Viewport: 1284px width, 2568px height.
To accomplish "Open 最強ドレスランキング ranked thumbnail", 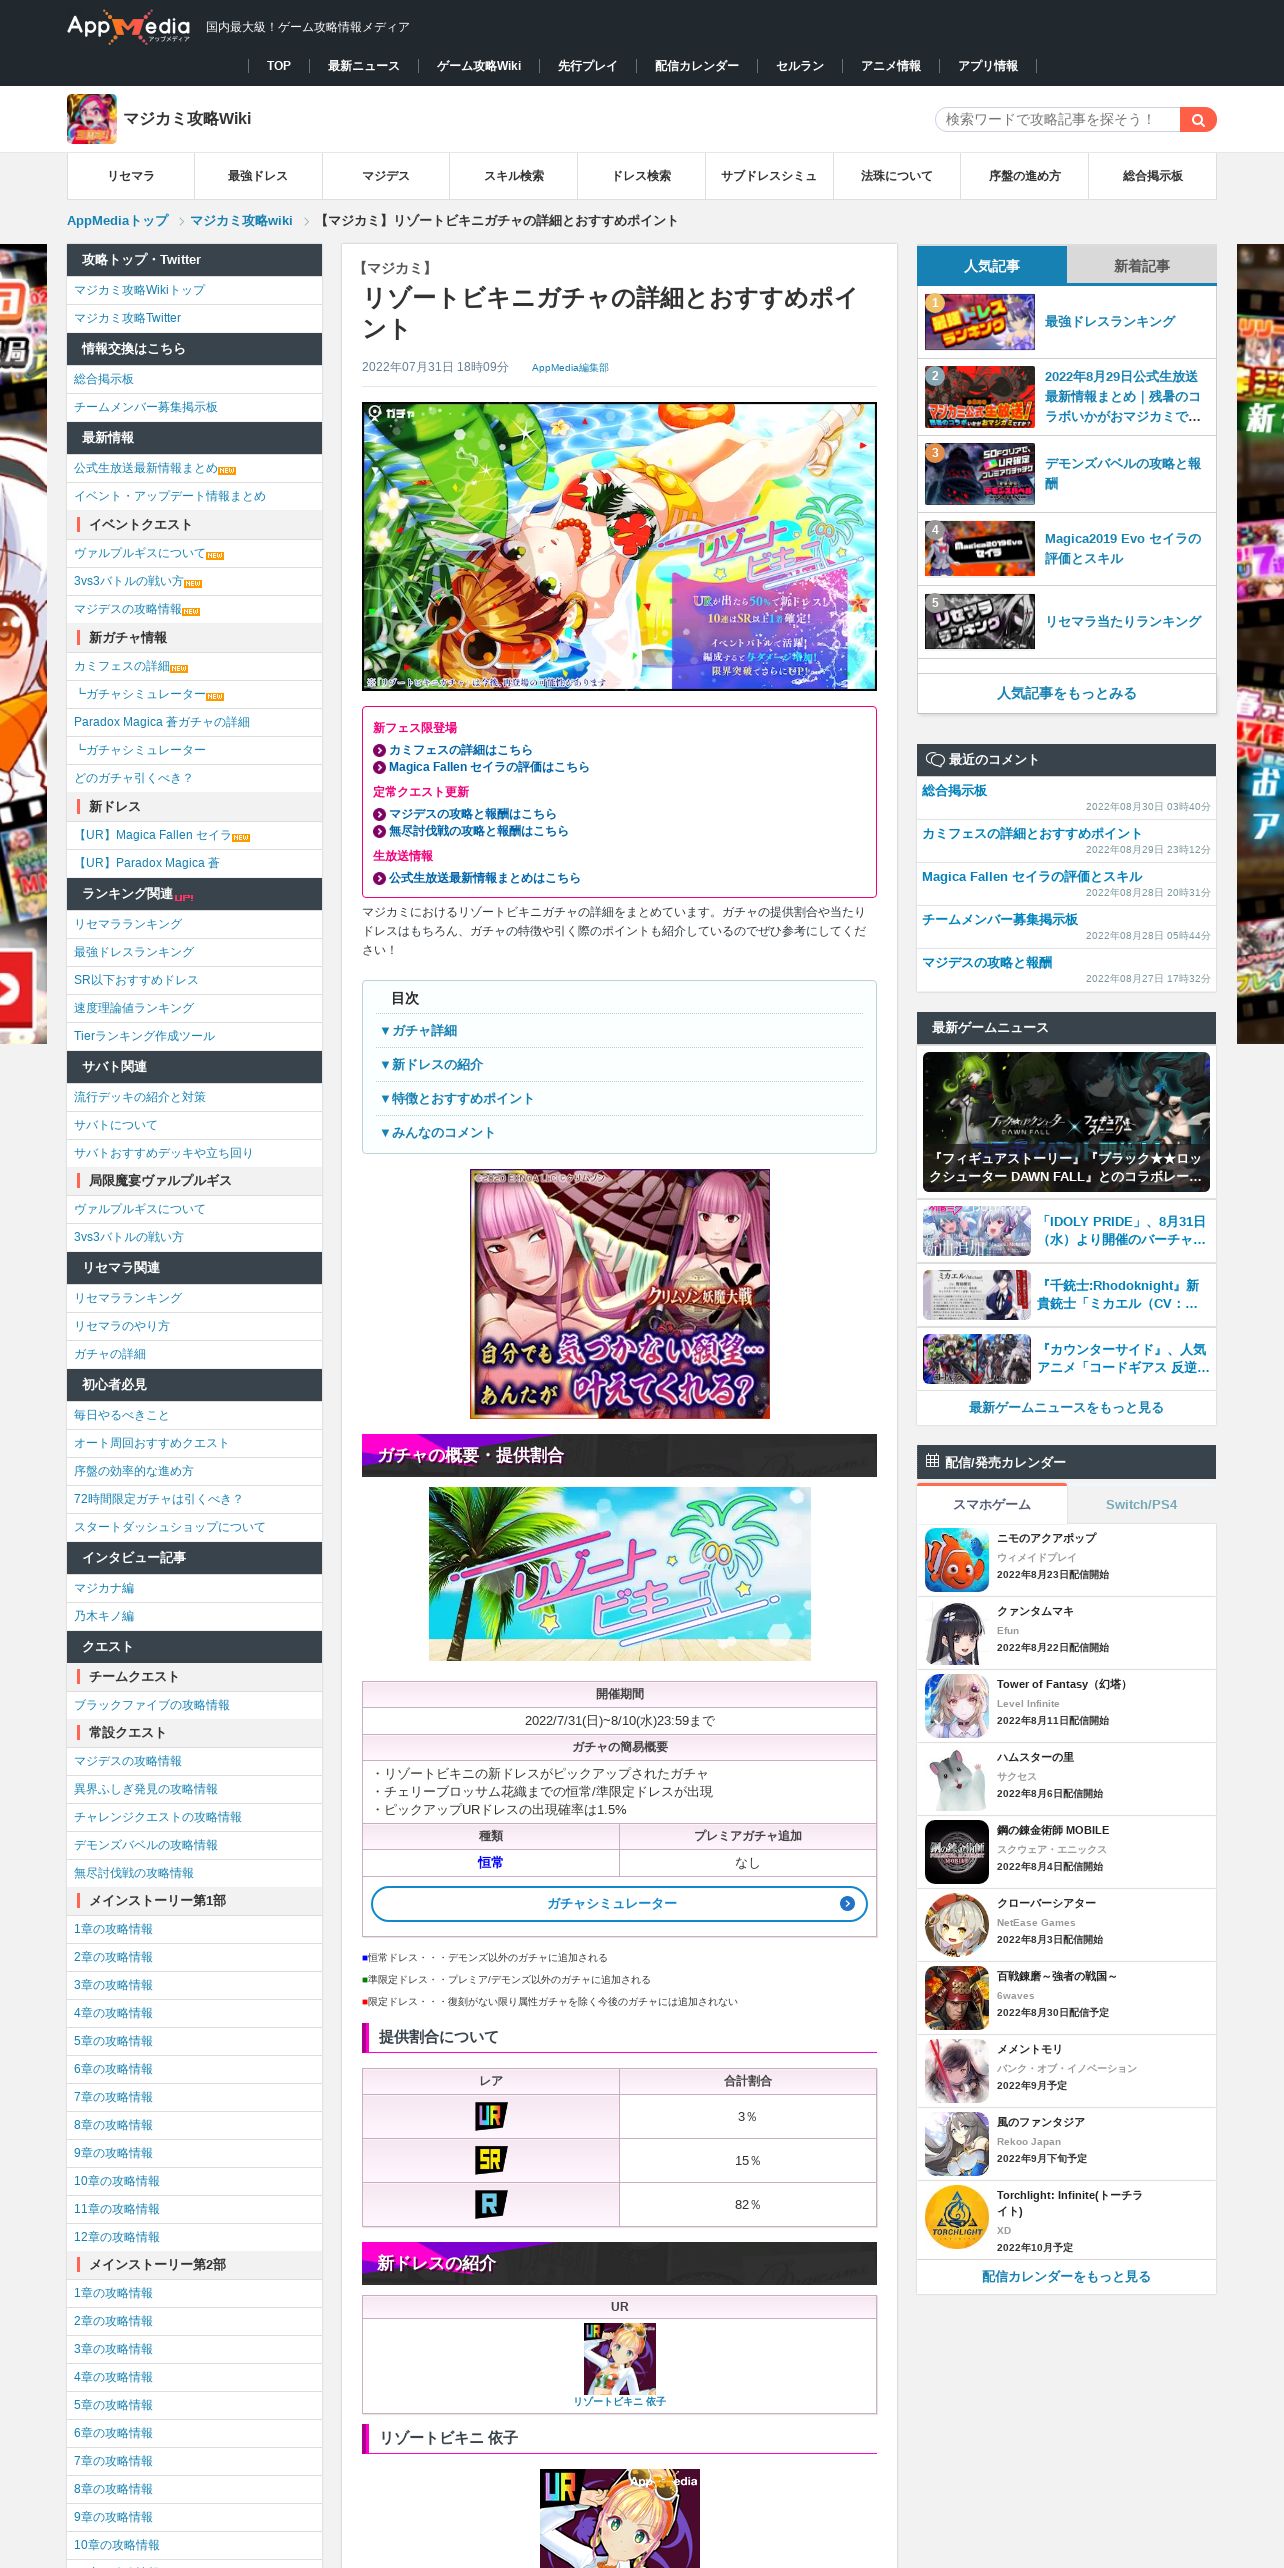I will (980, 322).
